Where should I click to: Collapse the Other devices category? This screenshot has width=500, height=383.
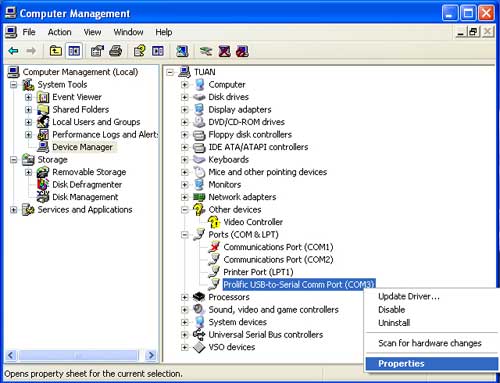tap(185, 210)
